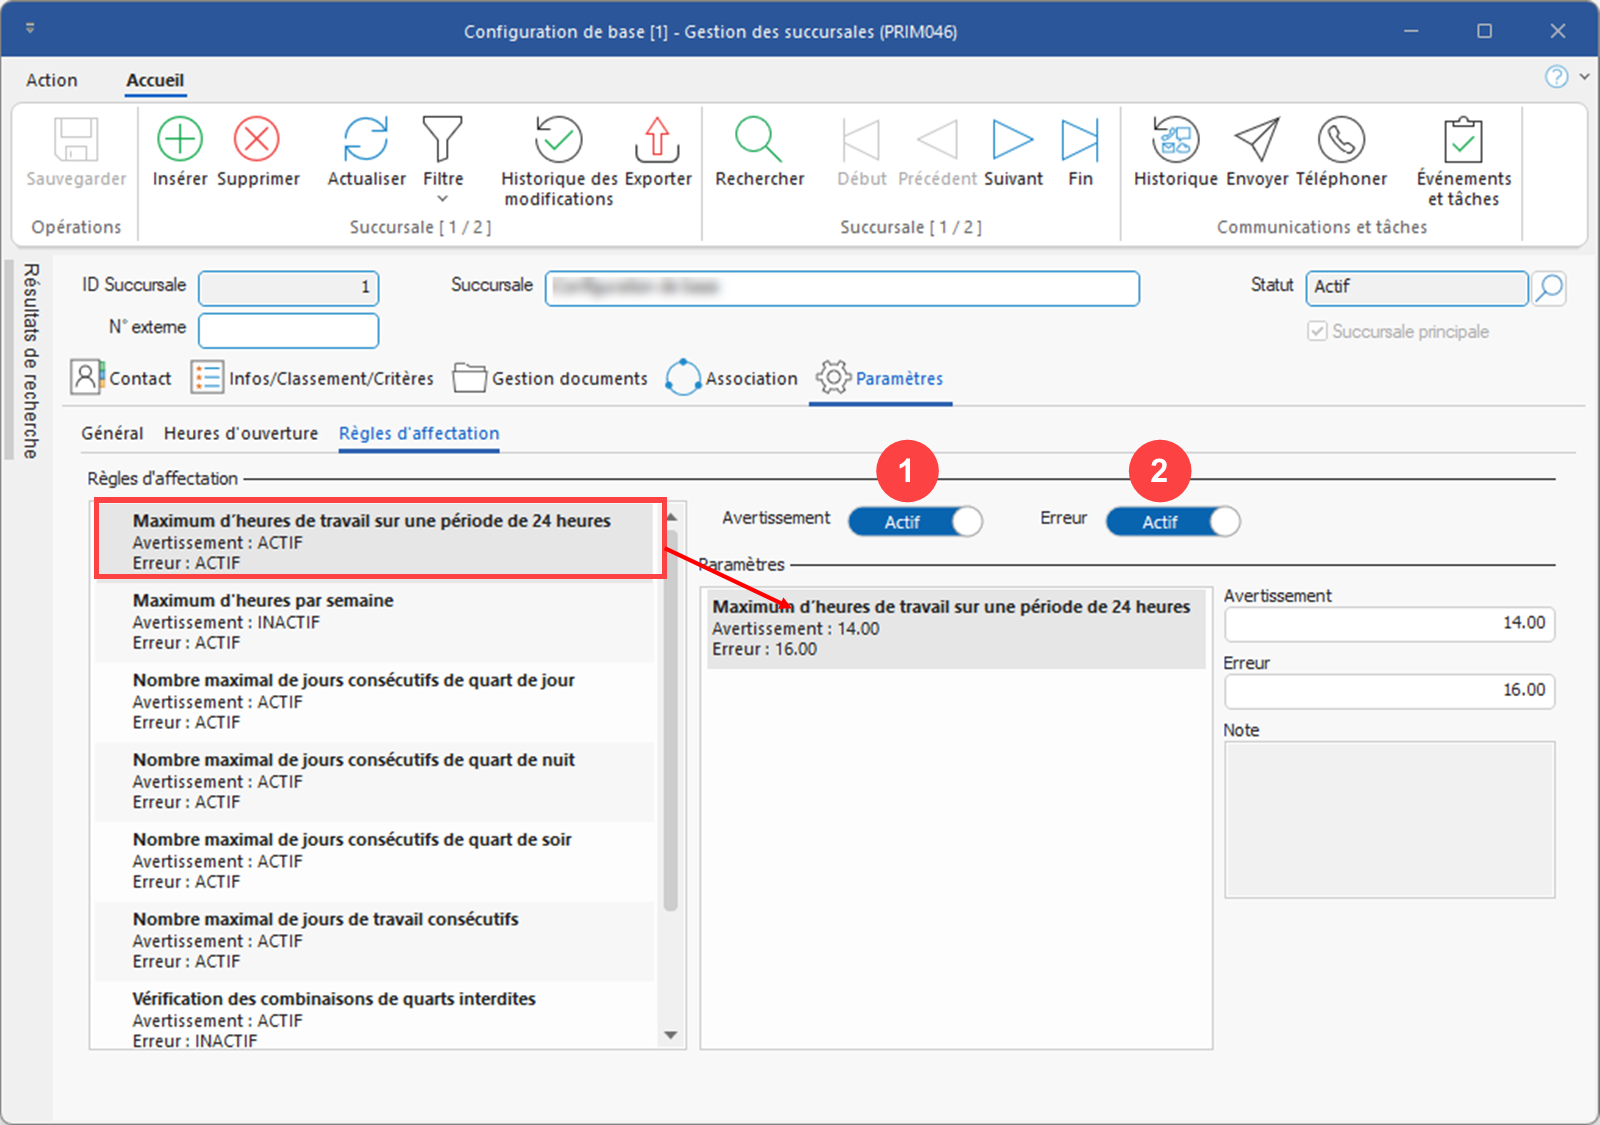Image resolution: width=1600 pixels, height=1125 pixels.
Task: Toggle the Erreur Actif switch
Action: tap(1173, 522)
